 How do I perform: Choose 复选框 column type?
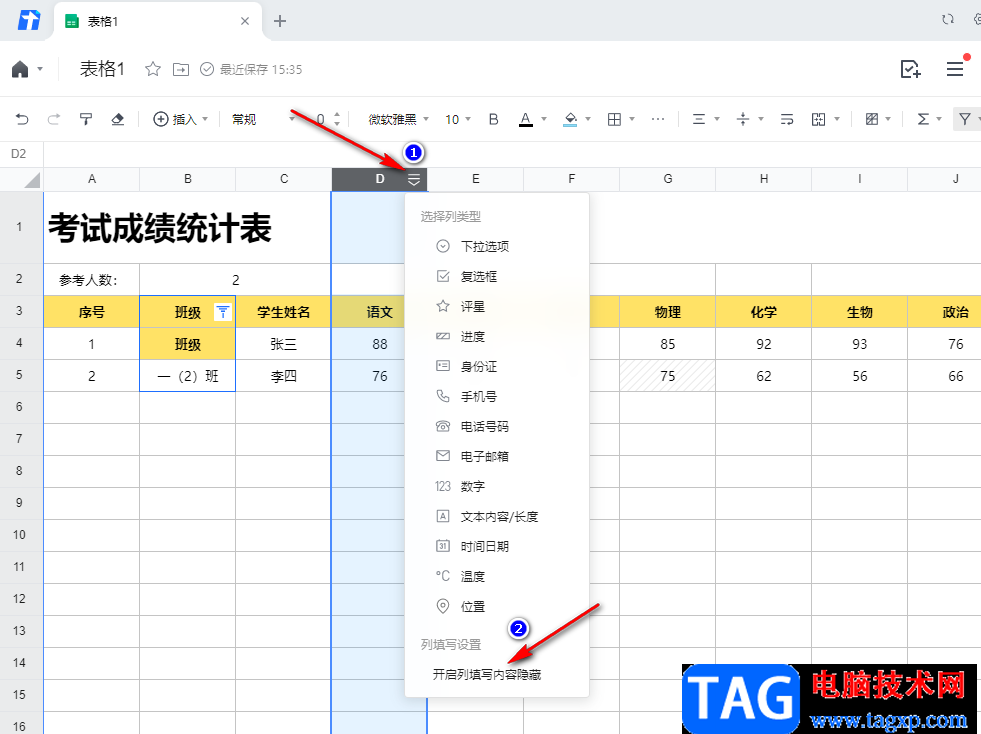tap(497, 277)
